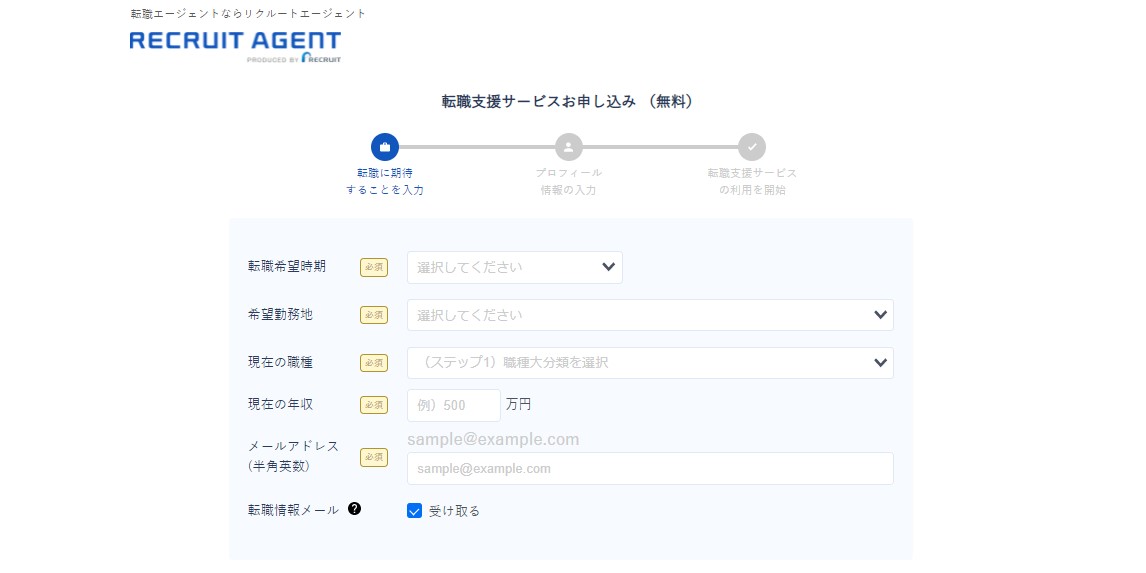This screenshot has height=573, width=1146.
Task: Click the progress bar between steps one and two
Action: point(476,147)
